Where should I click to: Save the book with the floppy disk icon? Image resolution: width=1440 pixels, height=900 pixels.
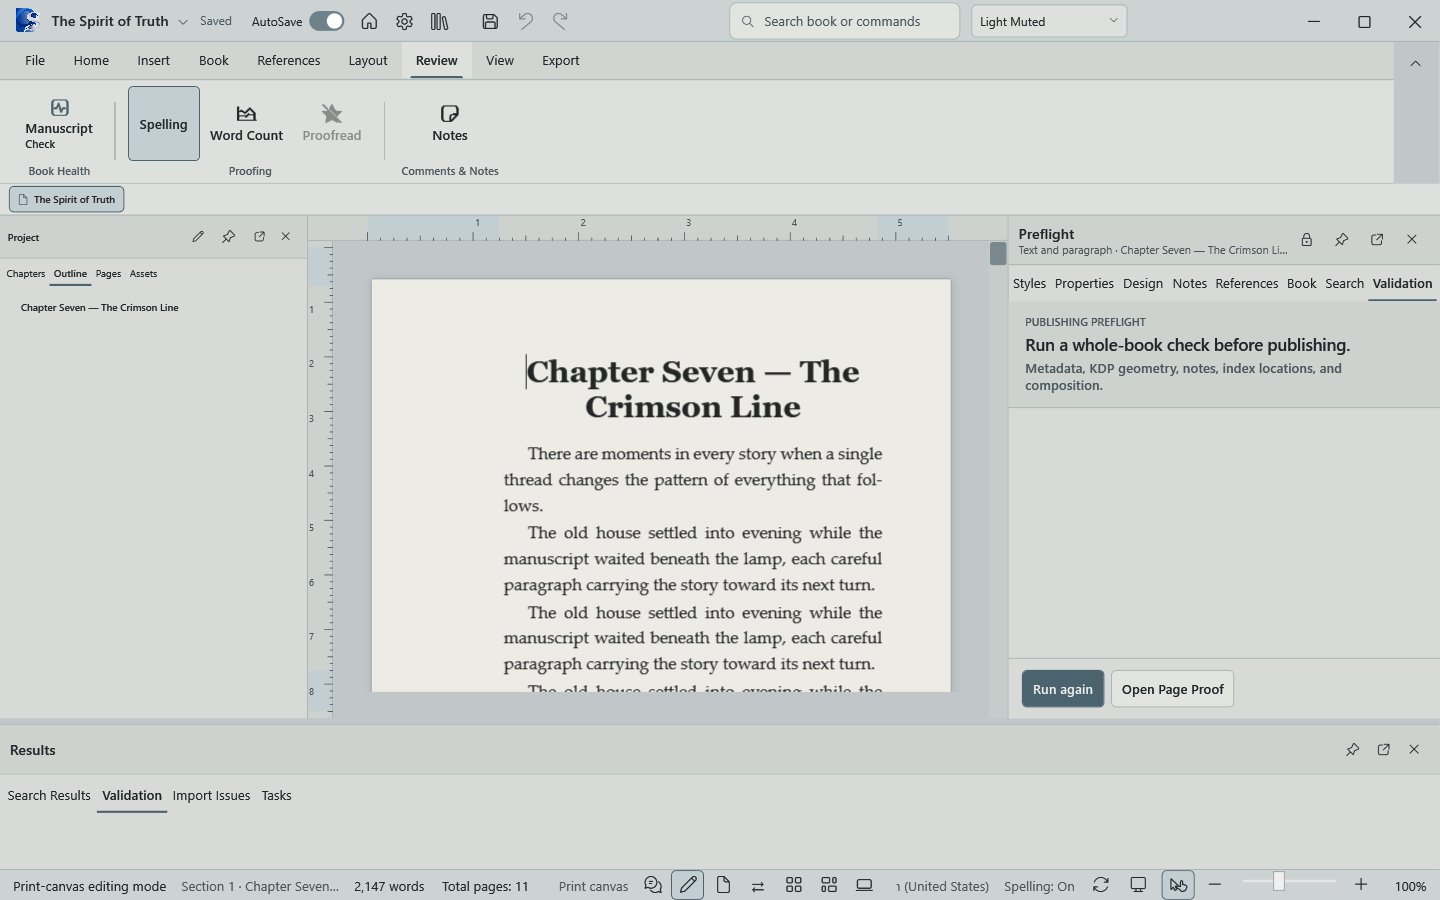pyautogui.click(x=490, y=21)
